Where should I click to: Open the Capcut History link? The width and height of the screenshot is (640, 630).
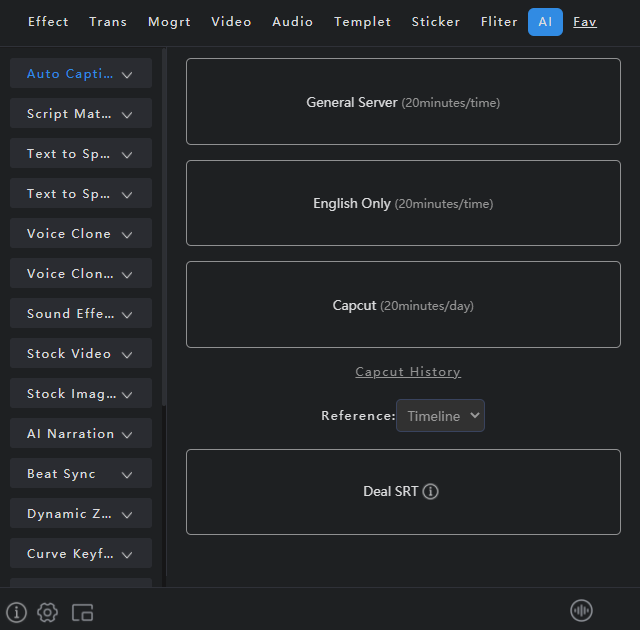click(x=408, y=372)
